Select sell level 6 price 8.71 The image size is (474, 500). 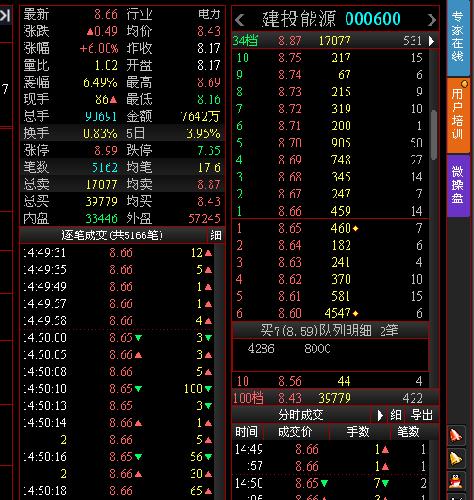(x=290, y=126)
